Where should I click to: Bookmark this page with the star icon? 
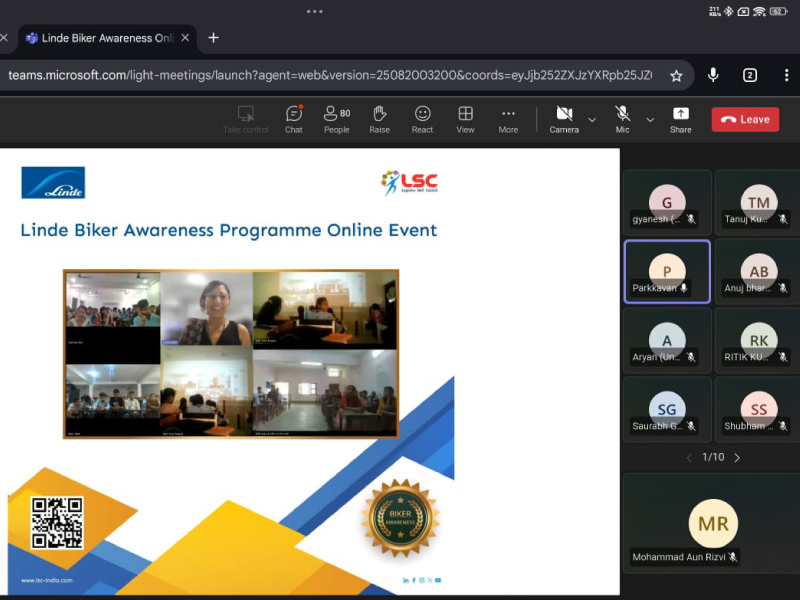pyautogui.click(x=676, y=76)
